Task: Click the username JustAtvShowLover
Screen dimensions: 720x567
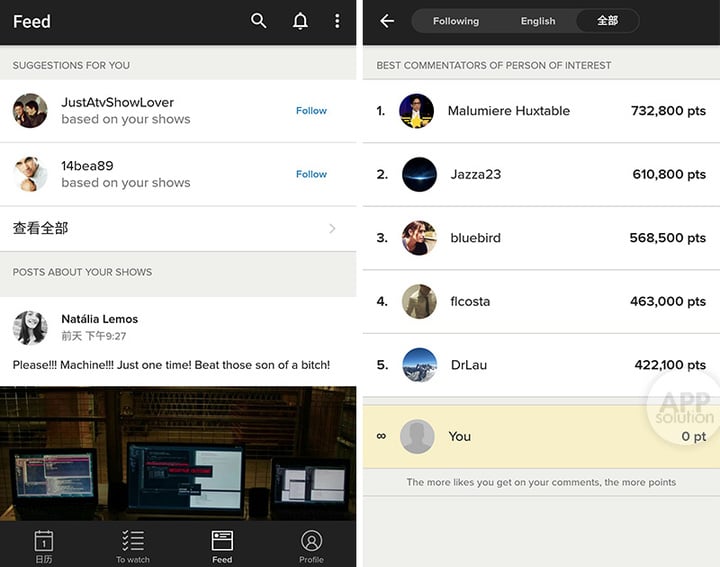Action: (118, 102)
